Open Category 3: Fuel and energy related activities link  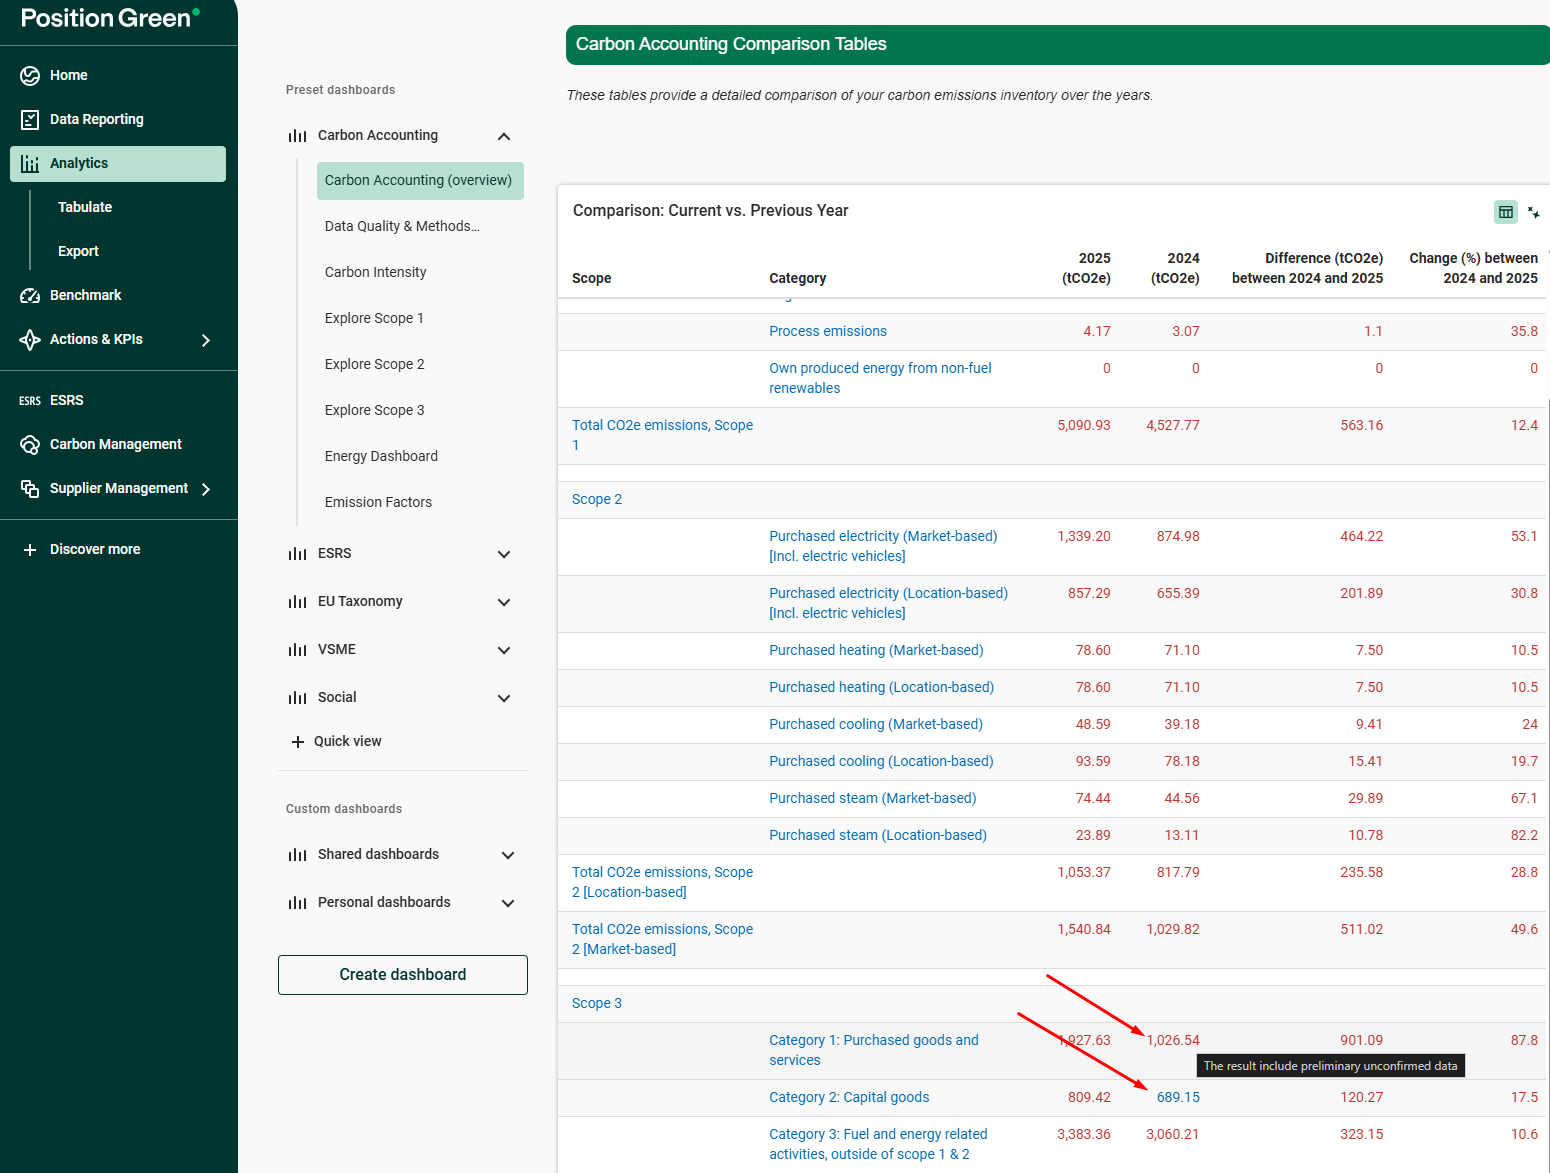878,1144
